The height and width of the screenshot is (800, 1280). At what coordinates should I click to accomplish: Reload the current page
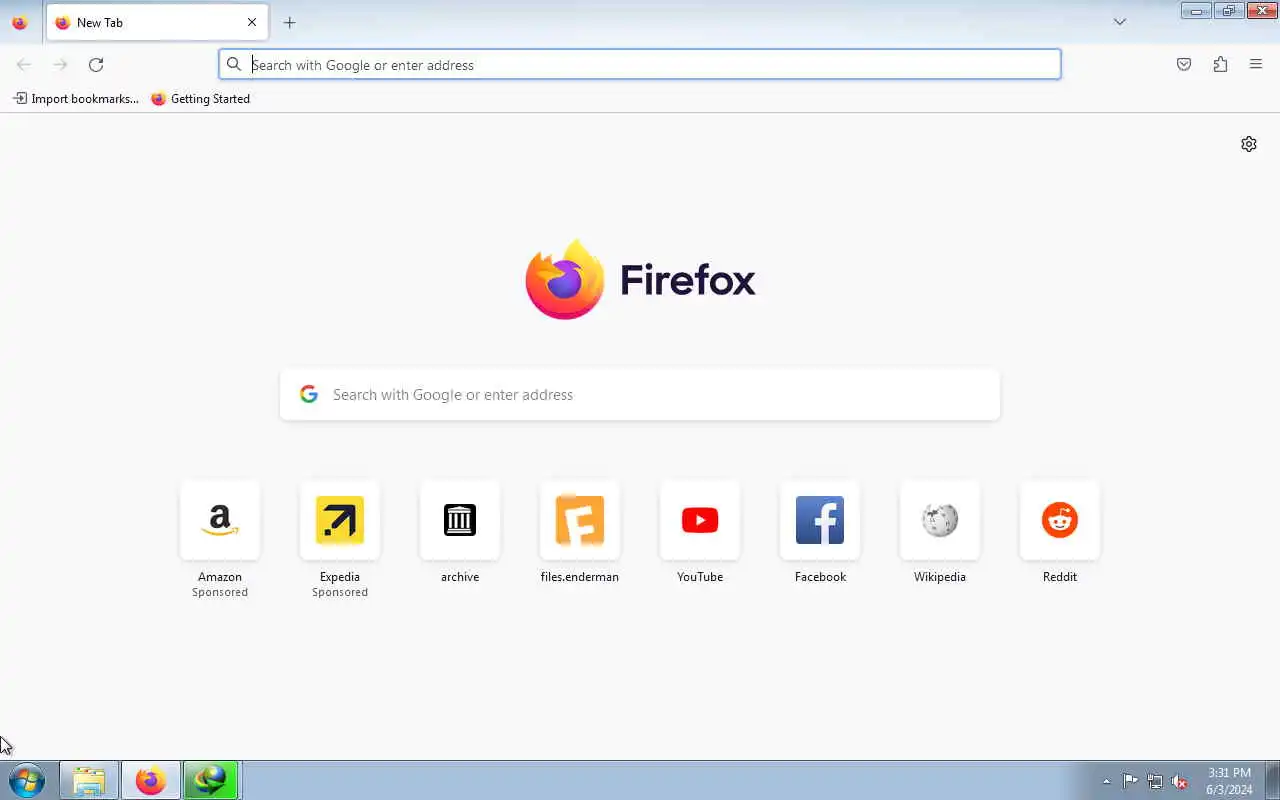(96, 65)
